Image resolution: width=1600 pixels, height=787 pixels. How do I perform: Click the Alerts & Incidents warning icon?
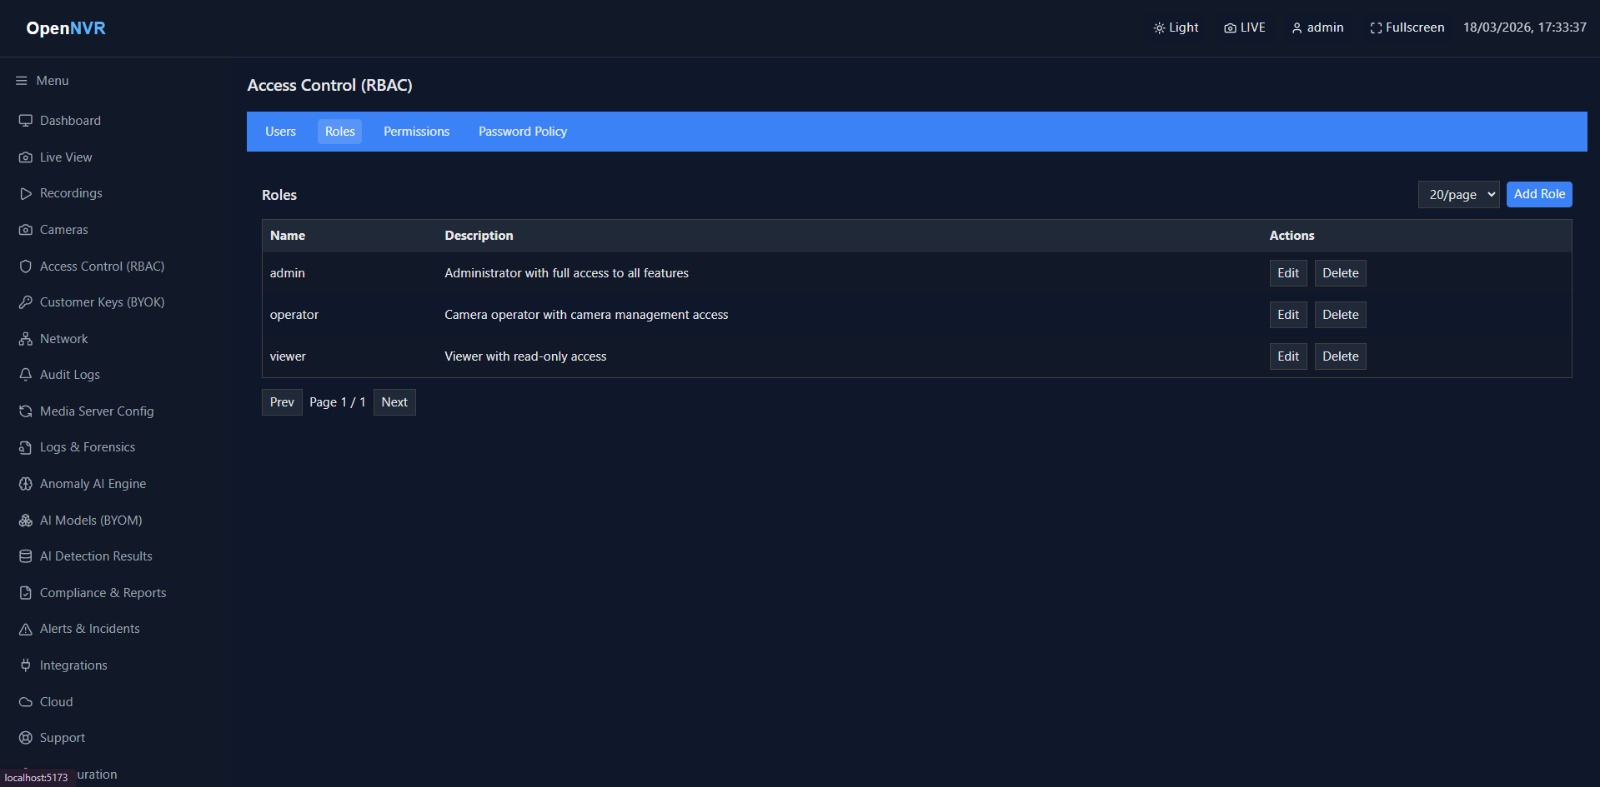[26, 629]
